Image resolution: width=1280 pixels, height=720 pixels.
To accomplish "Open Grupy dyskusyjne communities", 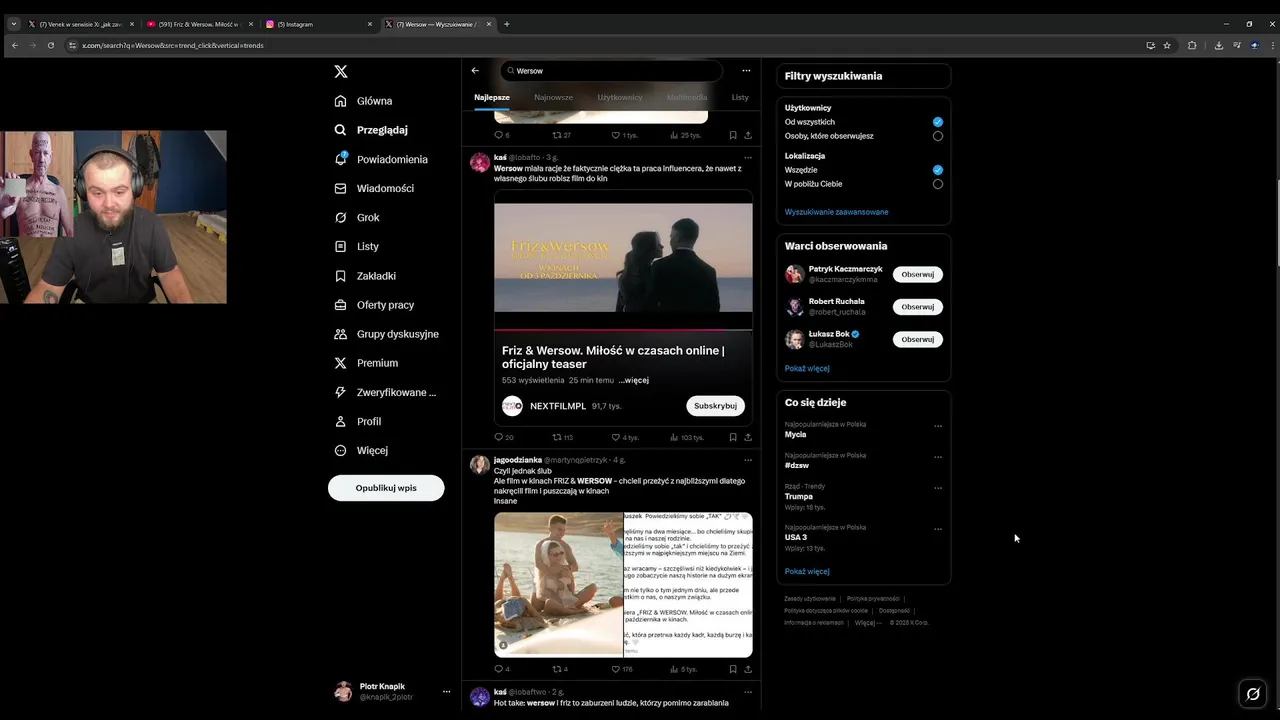I will (x=386, y=334).
